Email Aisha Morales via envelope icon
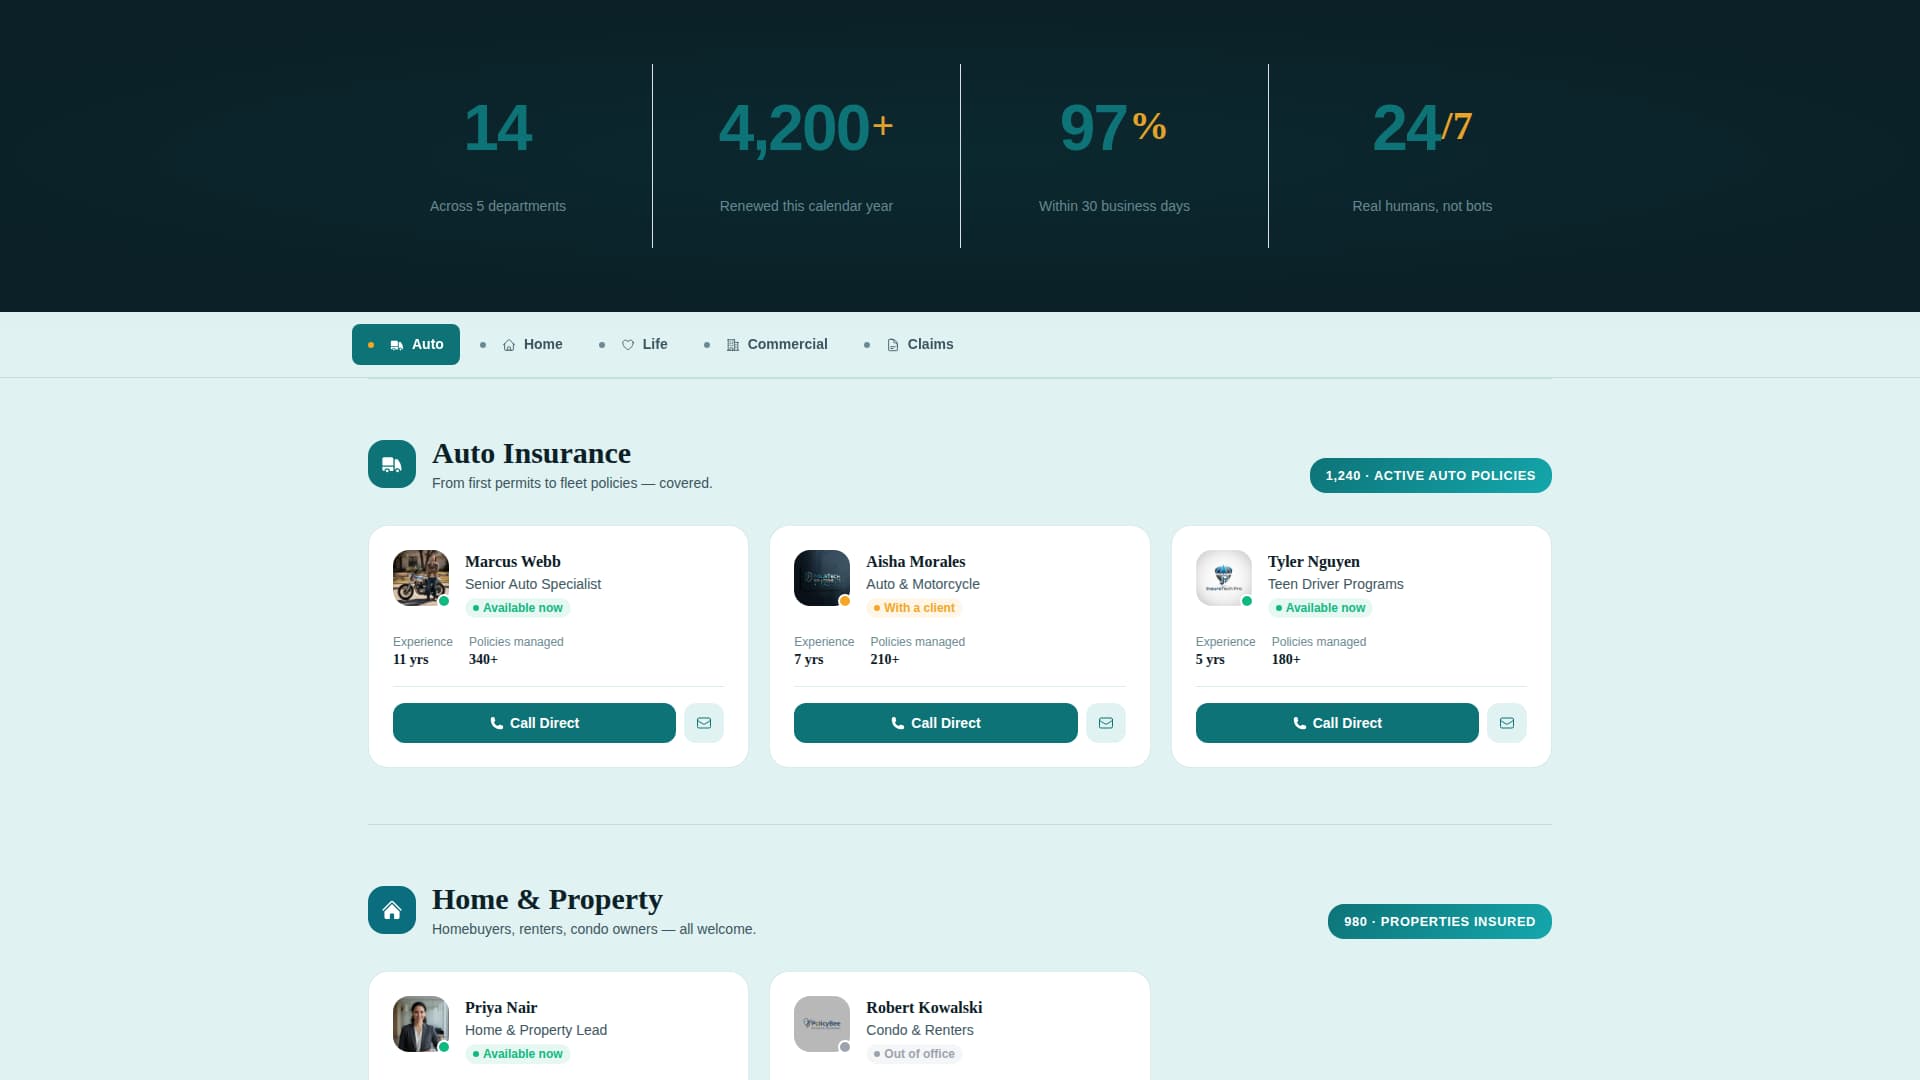 1106,723
